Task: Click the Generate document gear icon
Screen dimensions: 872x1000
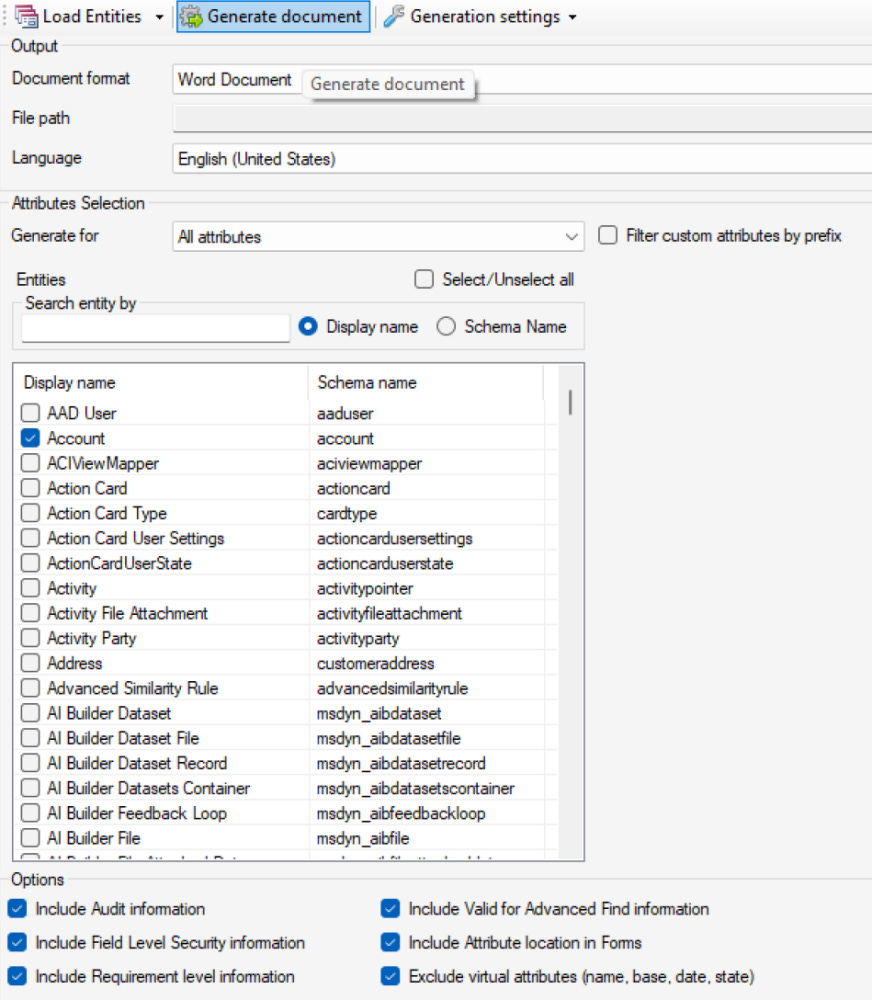Action: point(191,17)
